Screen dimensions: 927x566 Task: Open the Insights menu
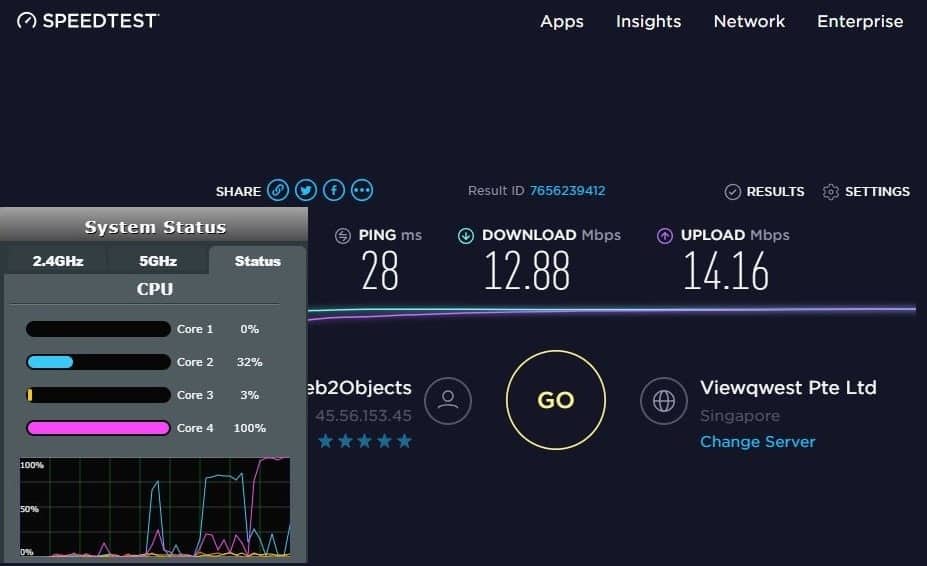click(649, 21)
